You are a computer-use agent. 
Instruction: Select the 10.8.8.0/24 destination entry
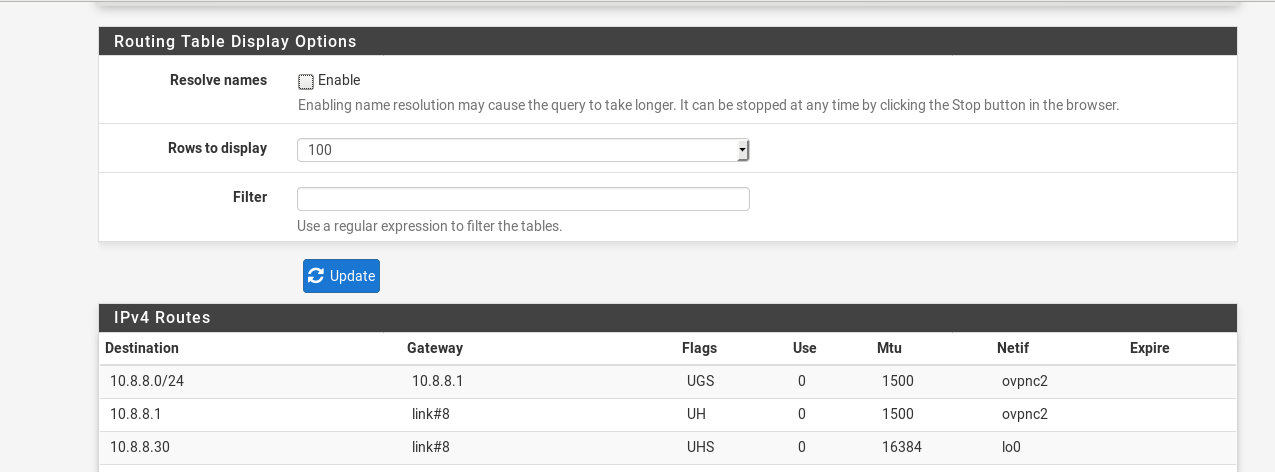145,381
